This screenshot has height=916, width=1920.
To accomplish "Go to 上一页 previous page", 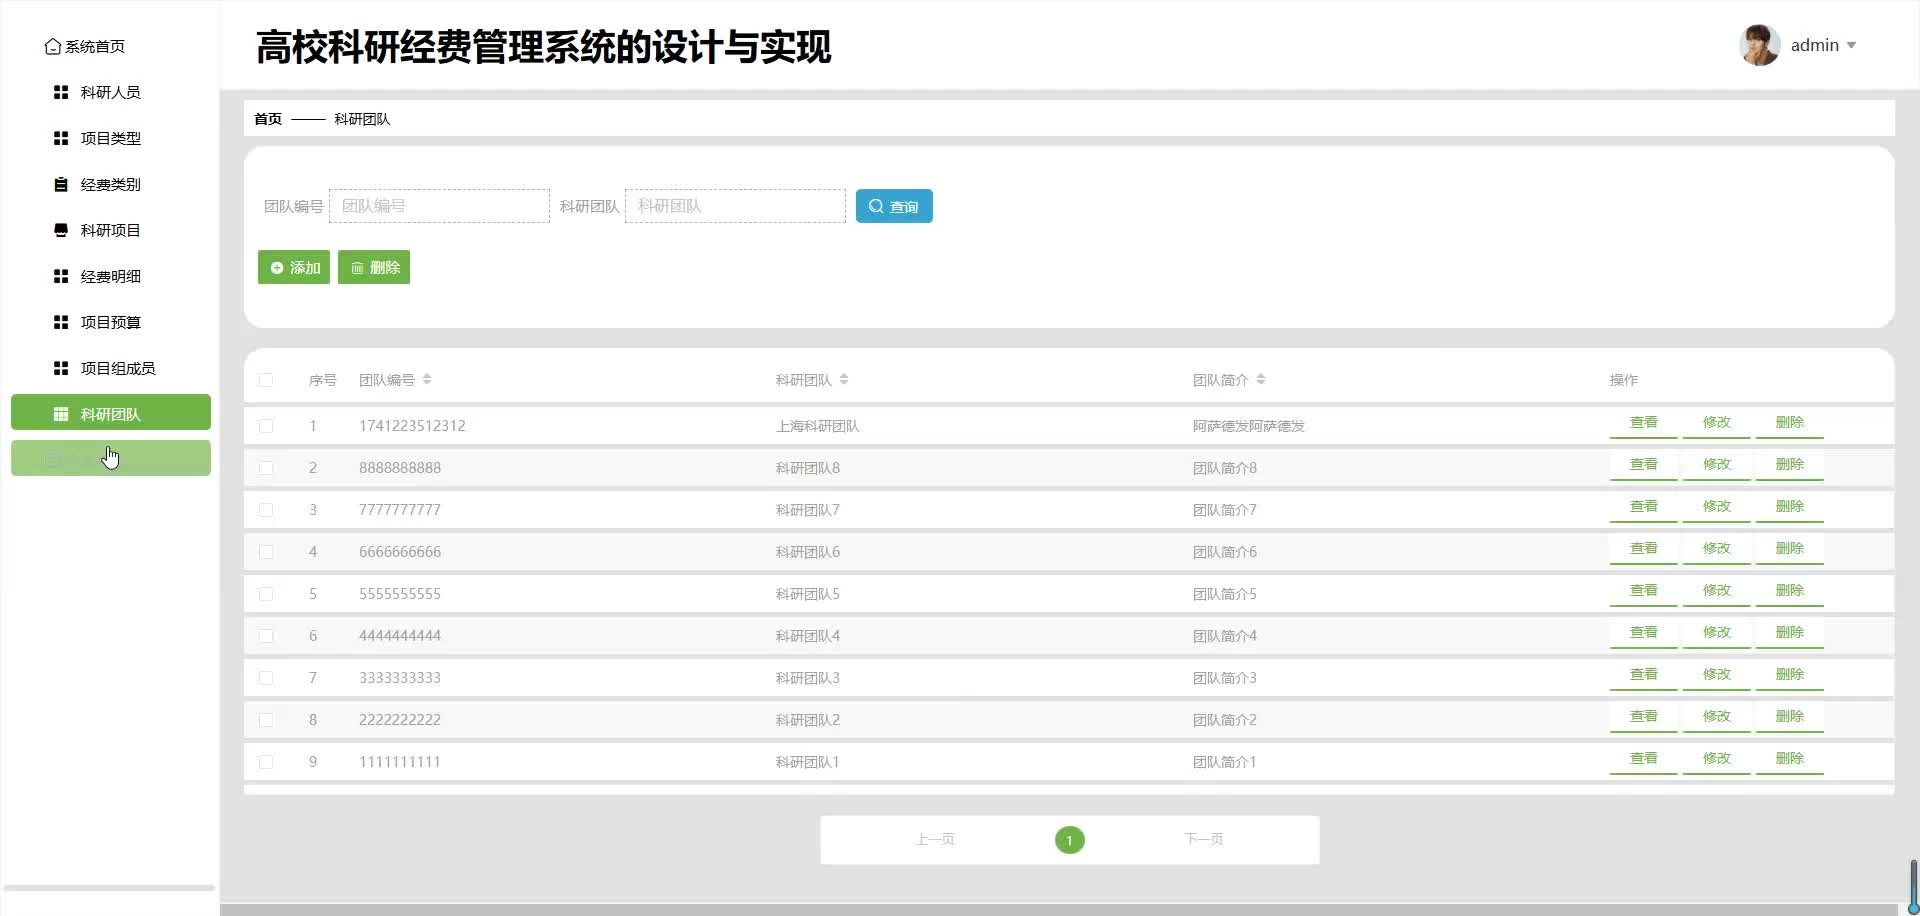I will (935, 839).
